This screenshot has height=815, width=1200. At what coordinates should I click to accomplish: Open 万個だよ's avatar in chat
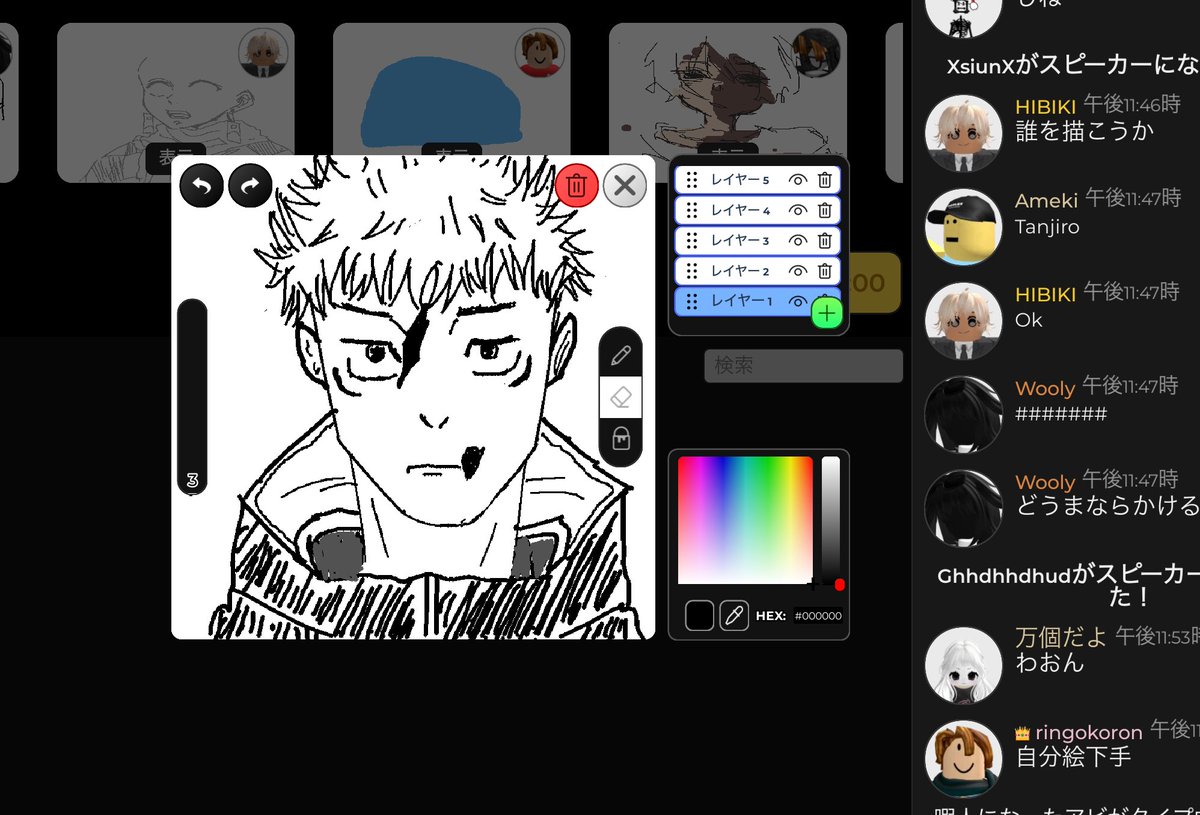coord(964,665)
